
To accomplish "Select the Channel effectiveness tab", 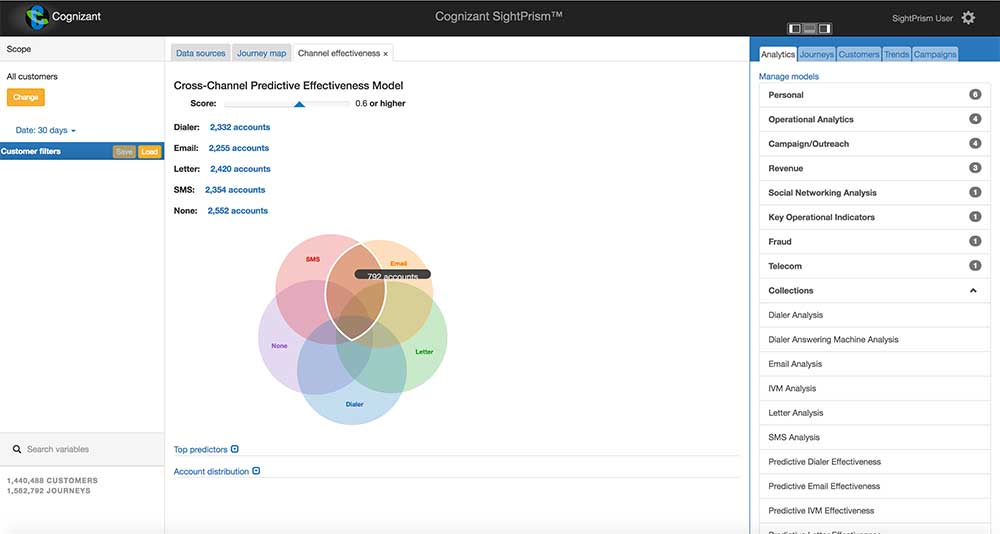I will coord(339,53).
